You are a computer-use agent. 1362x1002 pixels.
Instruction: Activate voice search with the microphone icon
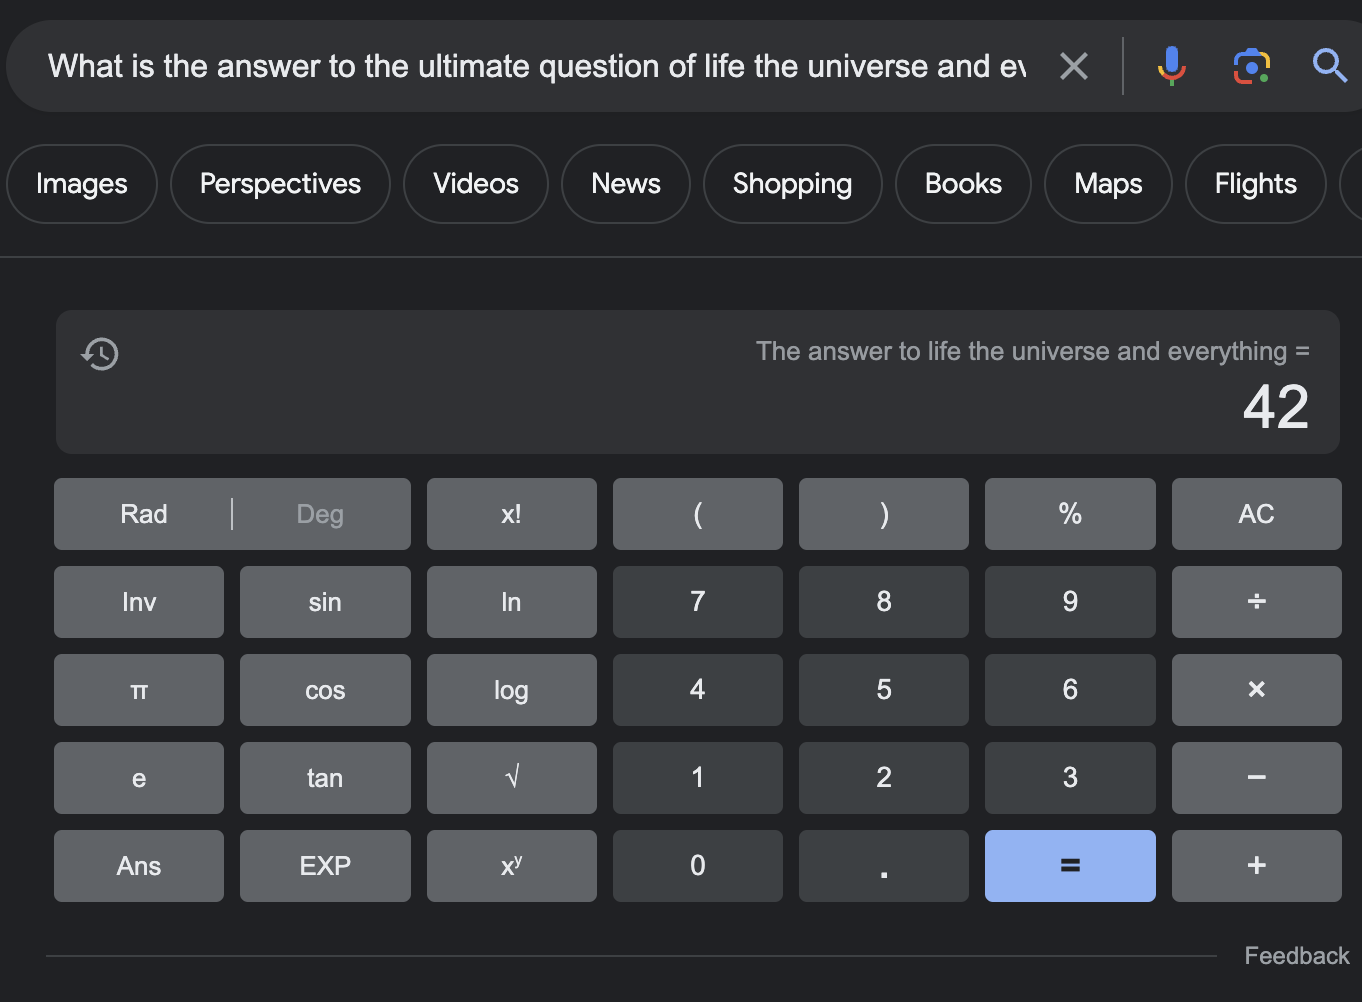pyautogui.click(x=1171, y=66)
